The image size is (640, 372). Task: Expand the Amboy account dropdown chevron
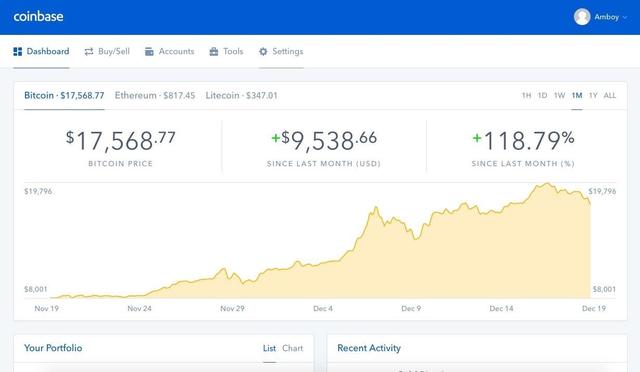[625, 17]
